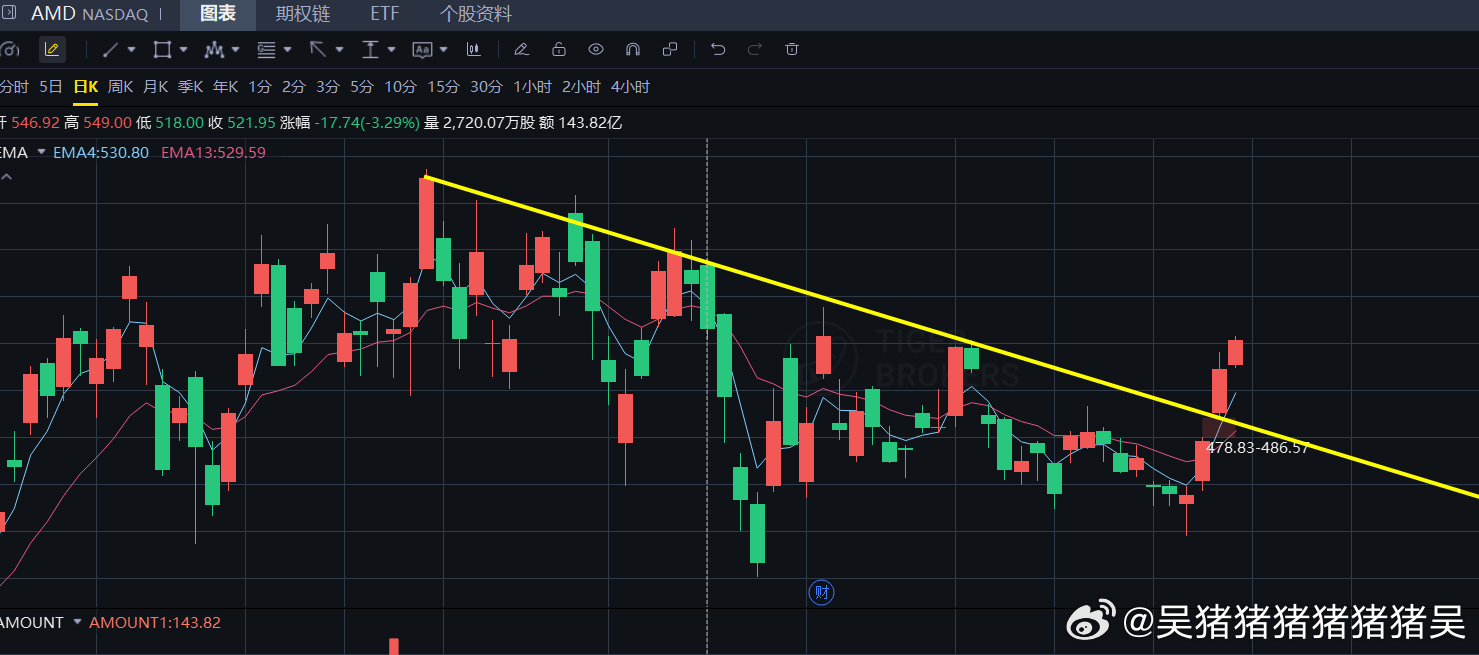This screenshot has height=655, width=1479.
Task: Open the 个股资料 tab
Action: [476, 14]
